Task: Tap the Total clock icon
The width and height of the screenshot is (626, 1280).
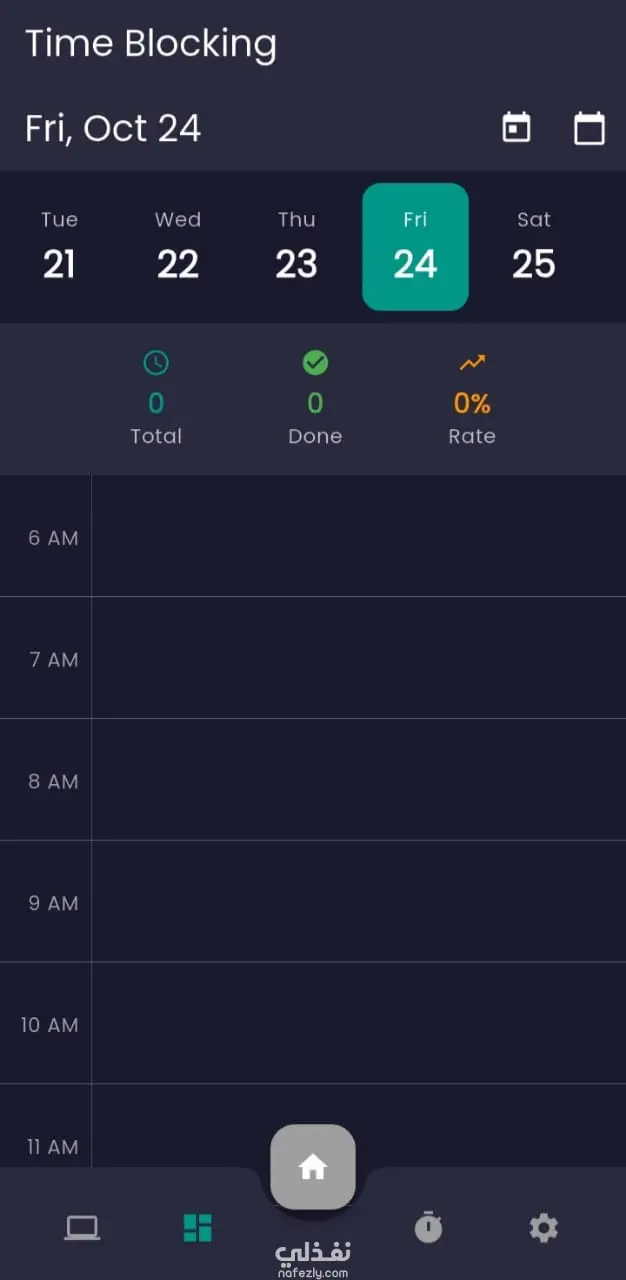Action: 156,363
